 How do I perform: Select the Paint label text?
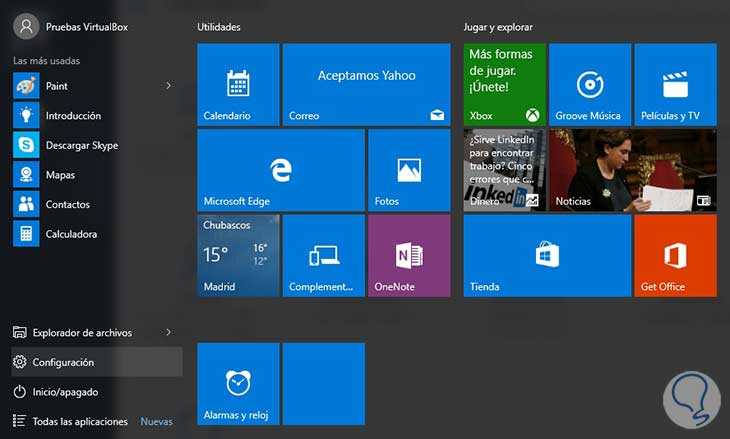[56, 86]
